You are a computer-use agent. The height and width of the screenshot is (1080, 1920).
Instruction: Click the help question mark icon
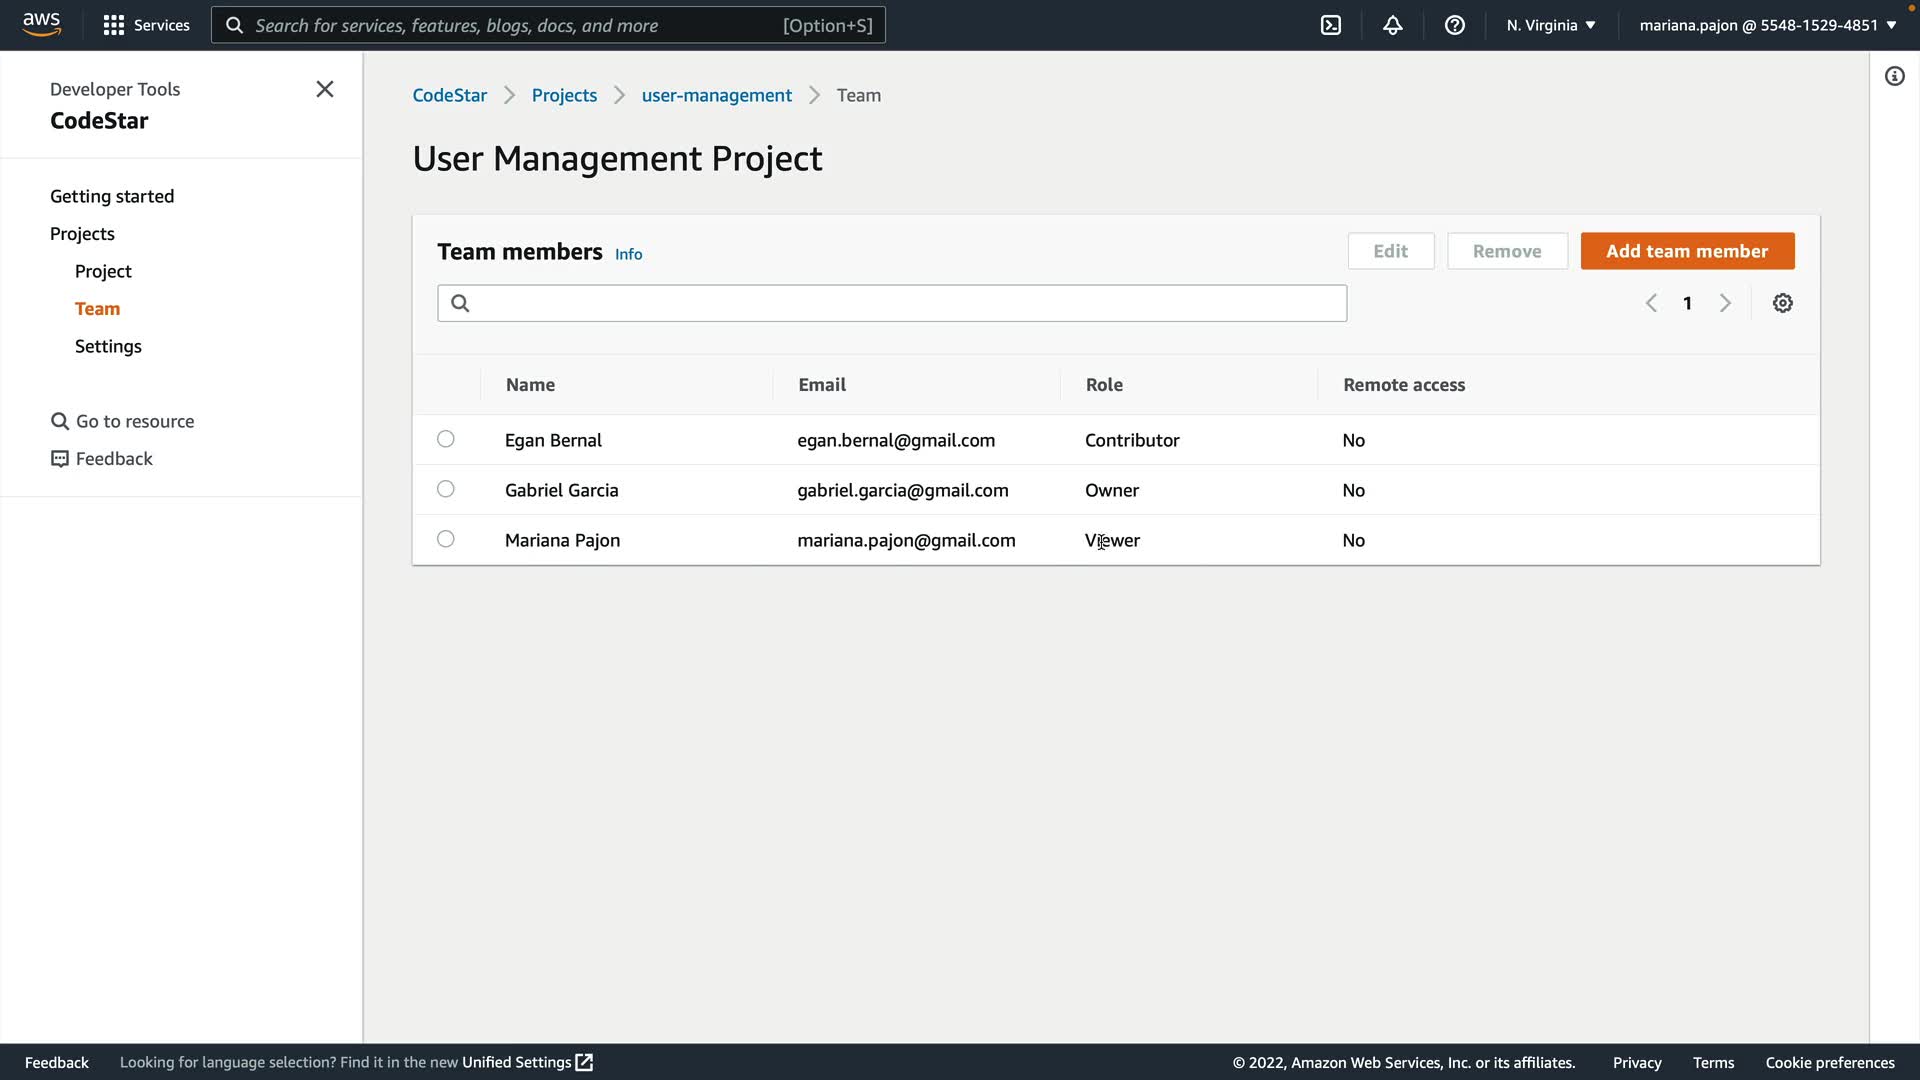click(x=1455, y=25)
